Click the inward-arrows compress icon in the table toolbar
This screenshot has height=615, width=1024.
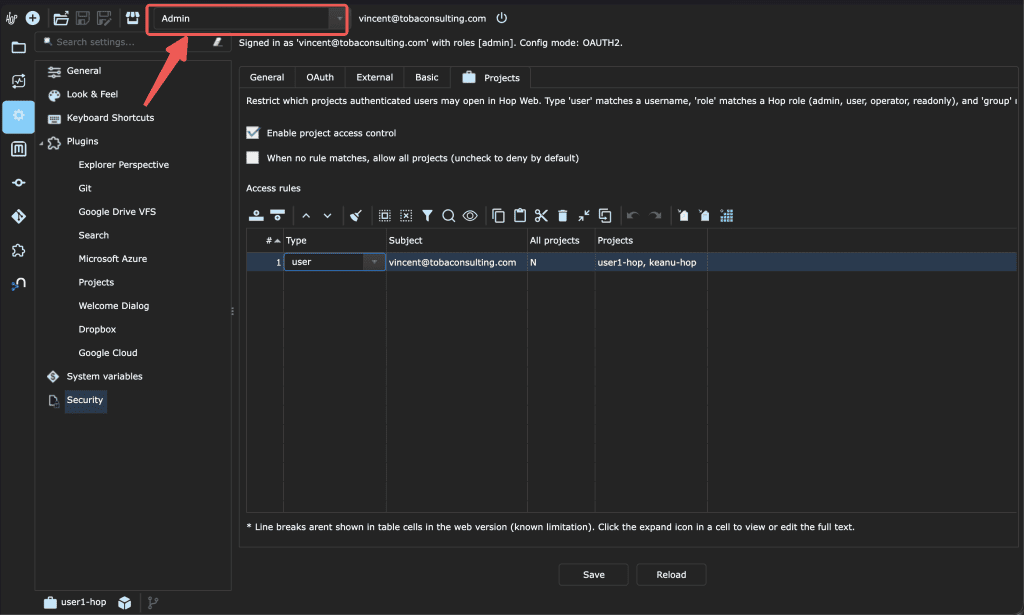coord(584,215)
